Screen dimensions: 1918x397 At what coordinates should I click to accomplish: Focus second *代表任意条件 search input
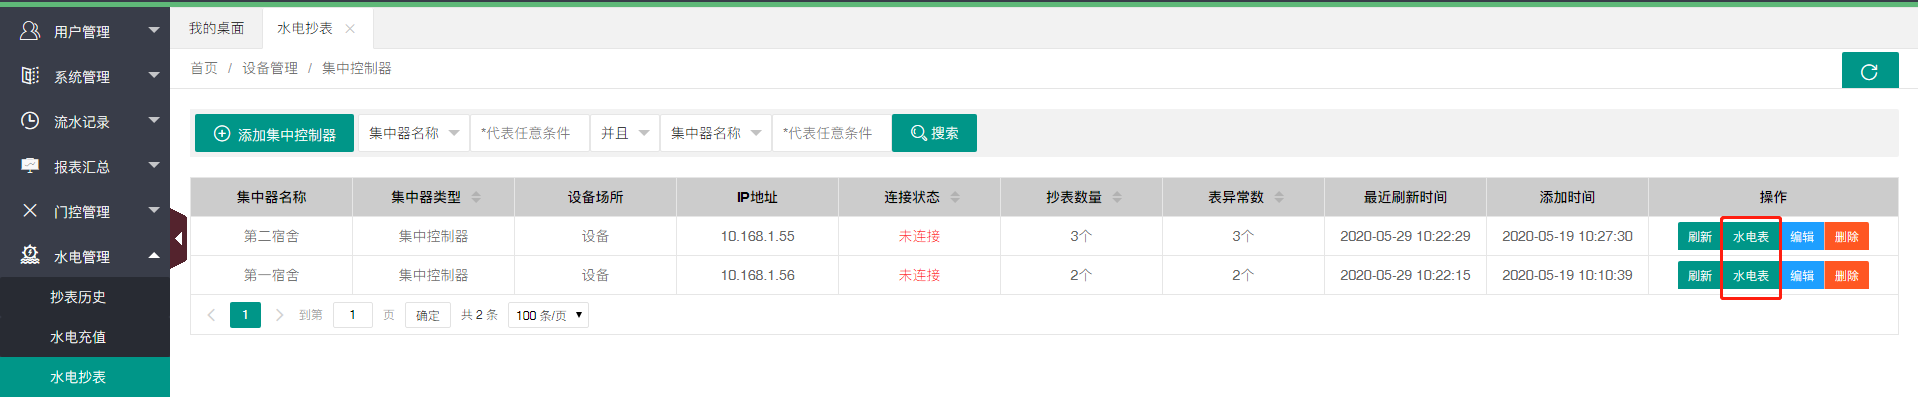pyautogui.click(x=832, y=133)
